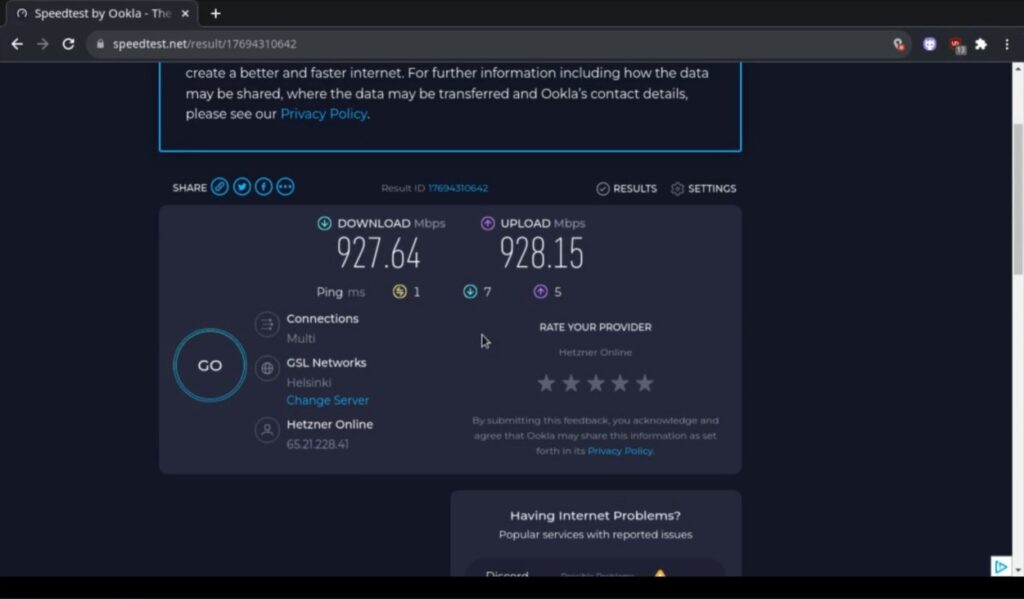Click the "Hetzner Online" provider name by the IP address
This screenshot has height=599, width=1024.
[330, 424]
